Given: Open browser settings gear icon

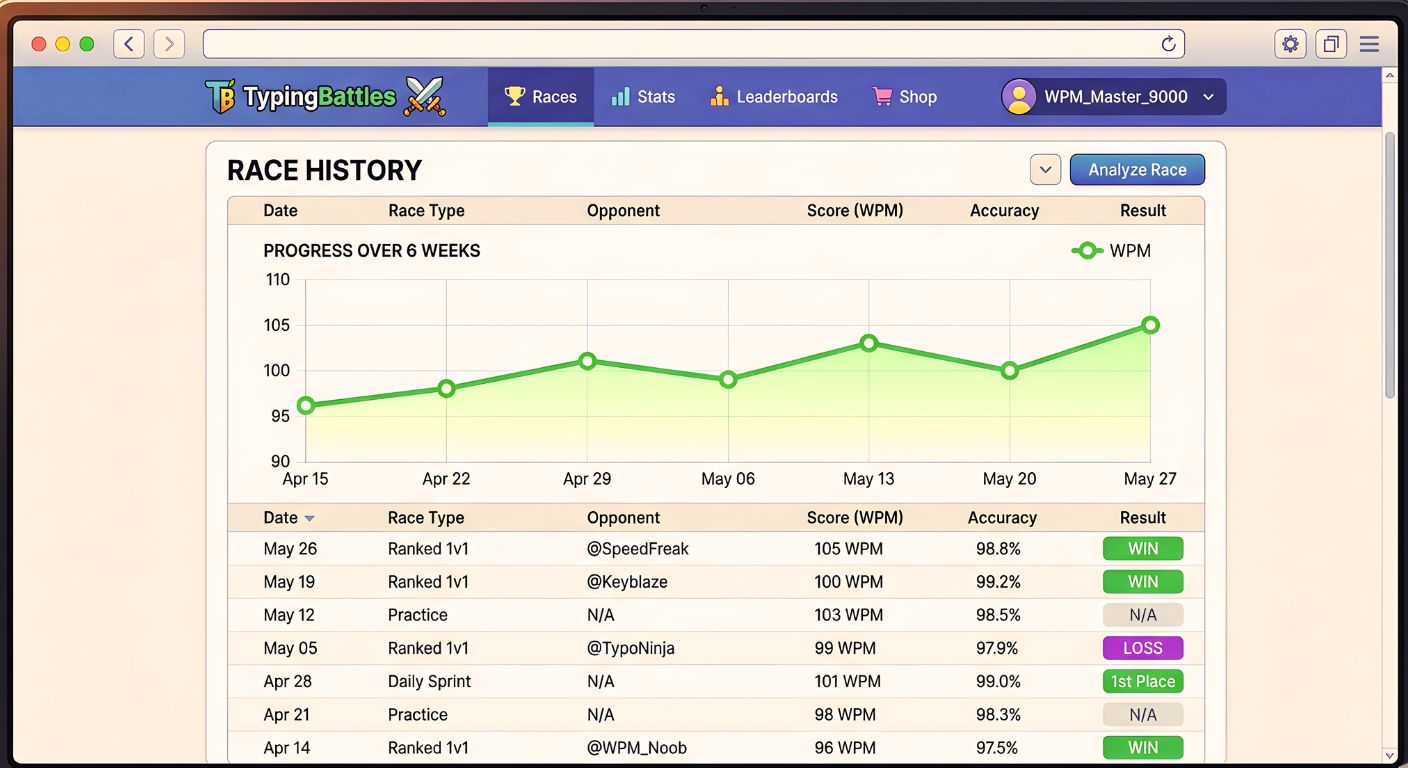Looking at the screenshot, I should click(1291, 44).
